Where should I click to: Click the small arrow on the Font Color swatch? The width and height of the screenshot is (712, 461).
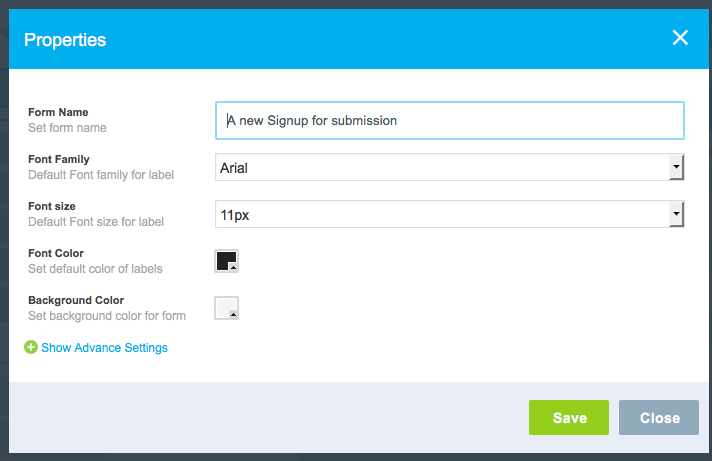(x=233, y=268)
